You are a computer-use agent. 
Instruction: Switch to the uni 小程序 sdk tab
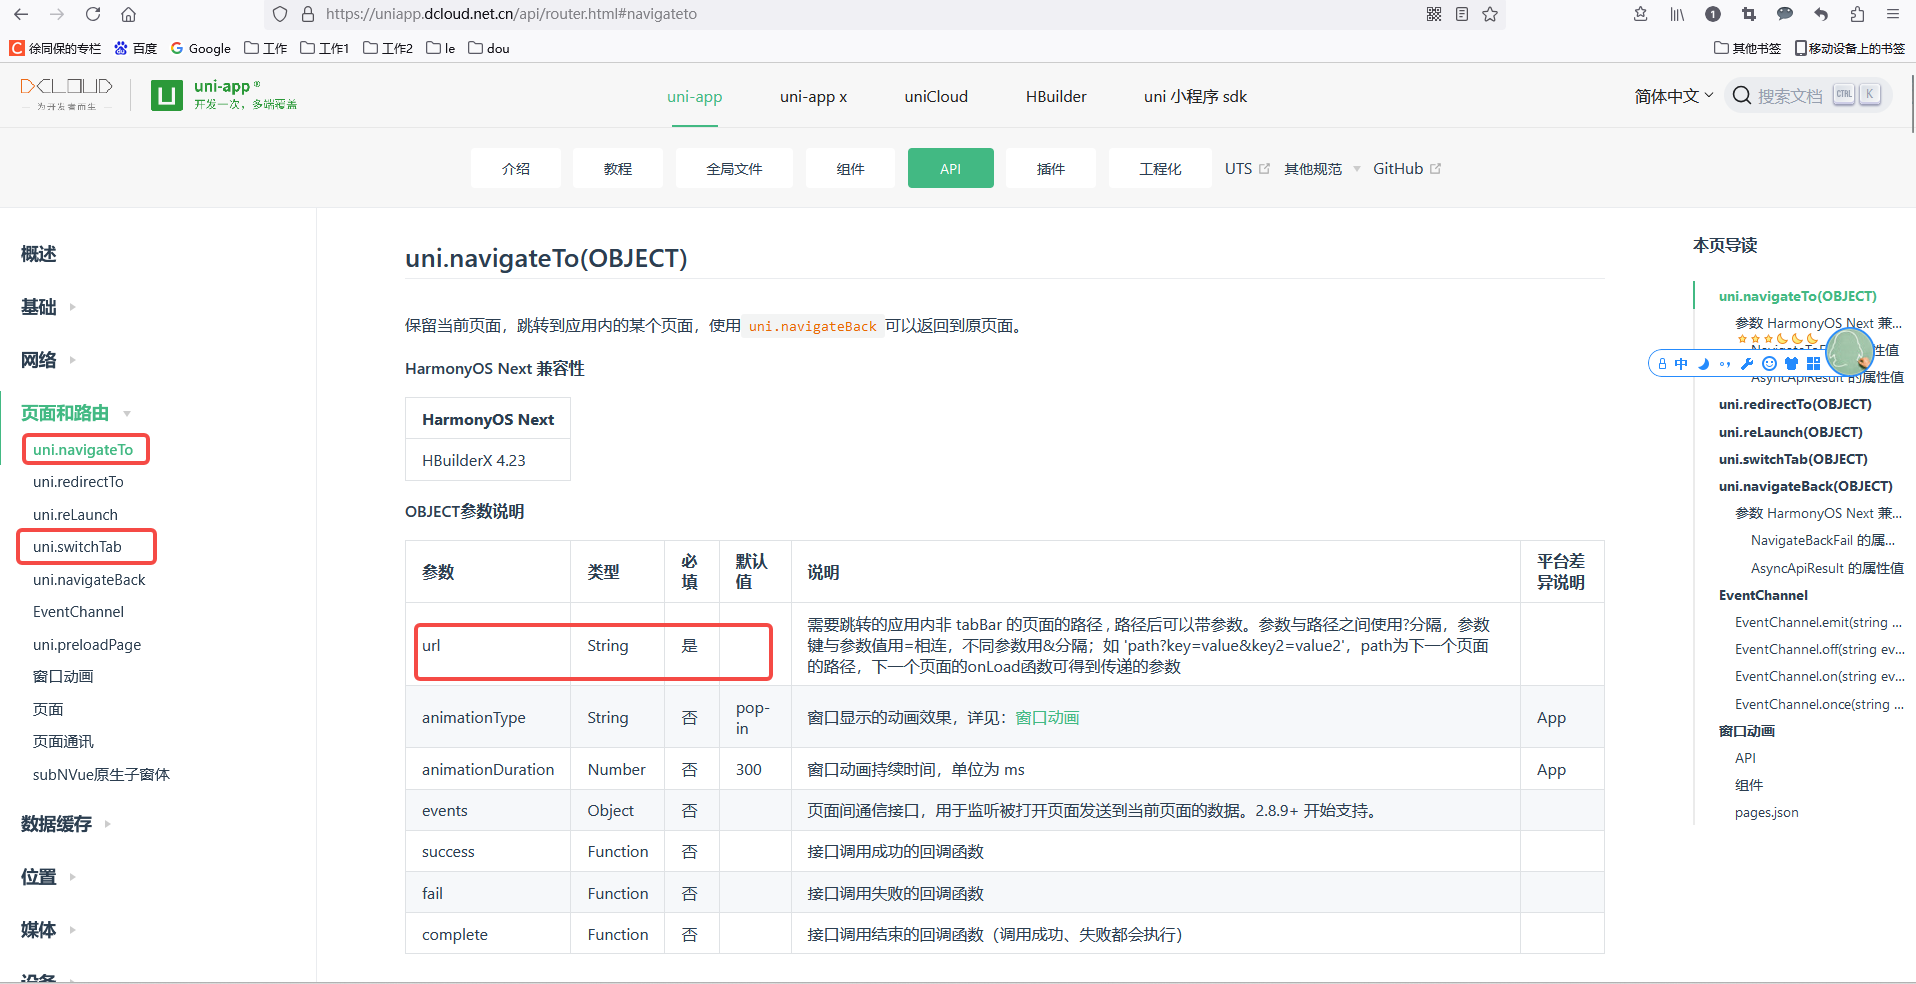1195,96
